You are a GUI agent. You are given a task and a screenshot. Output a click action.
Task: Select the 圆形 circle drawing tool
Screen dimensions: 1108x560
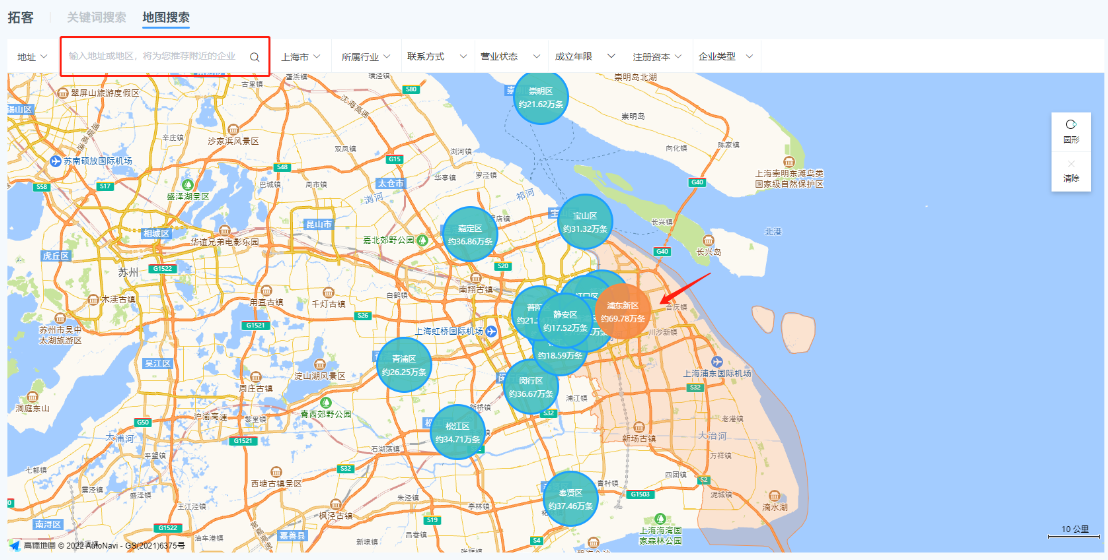1071,132
